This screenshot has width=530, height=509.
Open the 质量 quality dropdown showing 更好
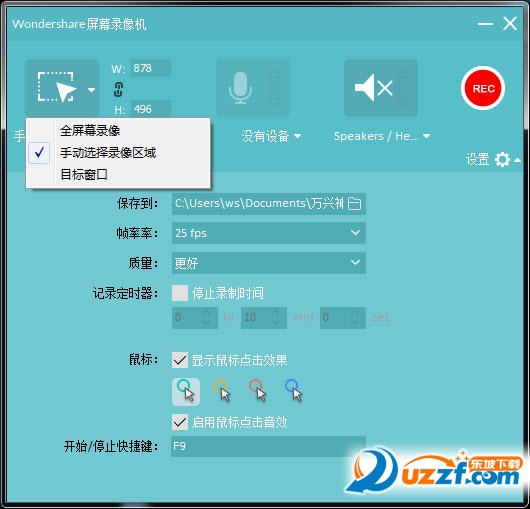(269, 263)
